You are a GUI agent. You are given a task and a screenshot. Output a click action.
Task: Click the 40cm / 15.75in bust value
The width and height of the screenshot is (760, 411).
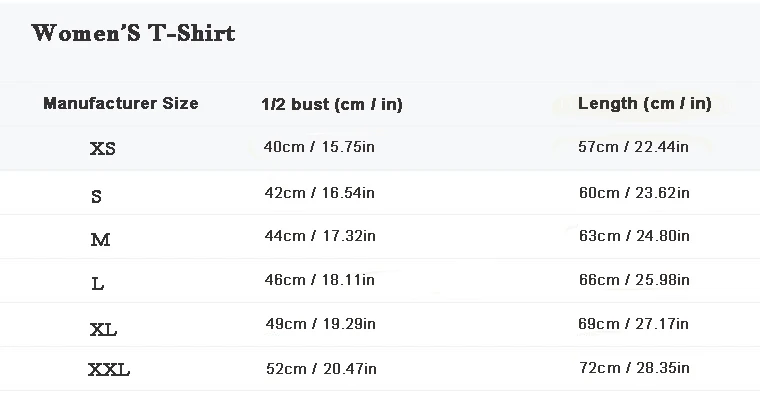[x=319, y=147]
